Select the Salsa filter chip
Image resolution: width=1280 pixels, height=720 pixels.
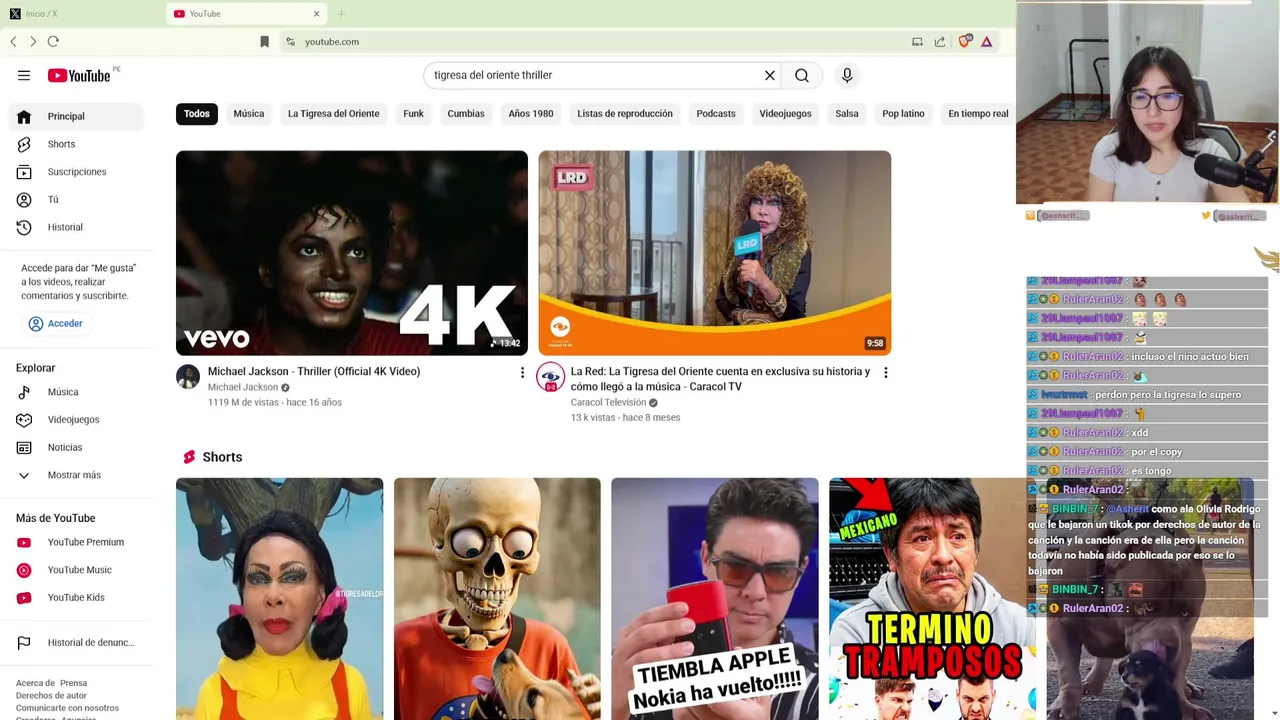(x=847, y=114)
